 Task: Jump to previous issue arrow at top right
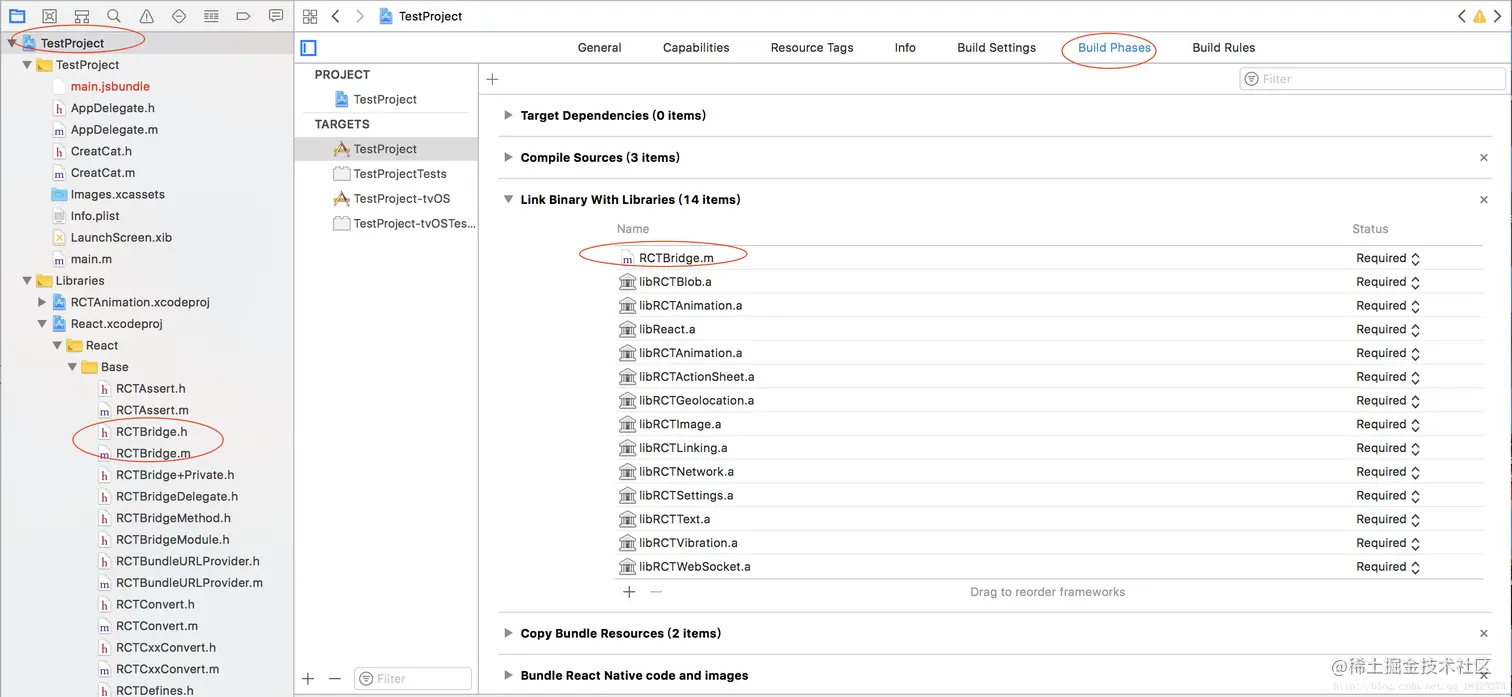click(x=1462, y=16)
